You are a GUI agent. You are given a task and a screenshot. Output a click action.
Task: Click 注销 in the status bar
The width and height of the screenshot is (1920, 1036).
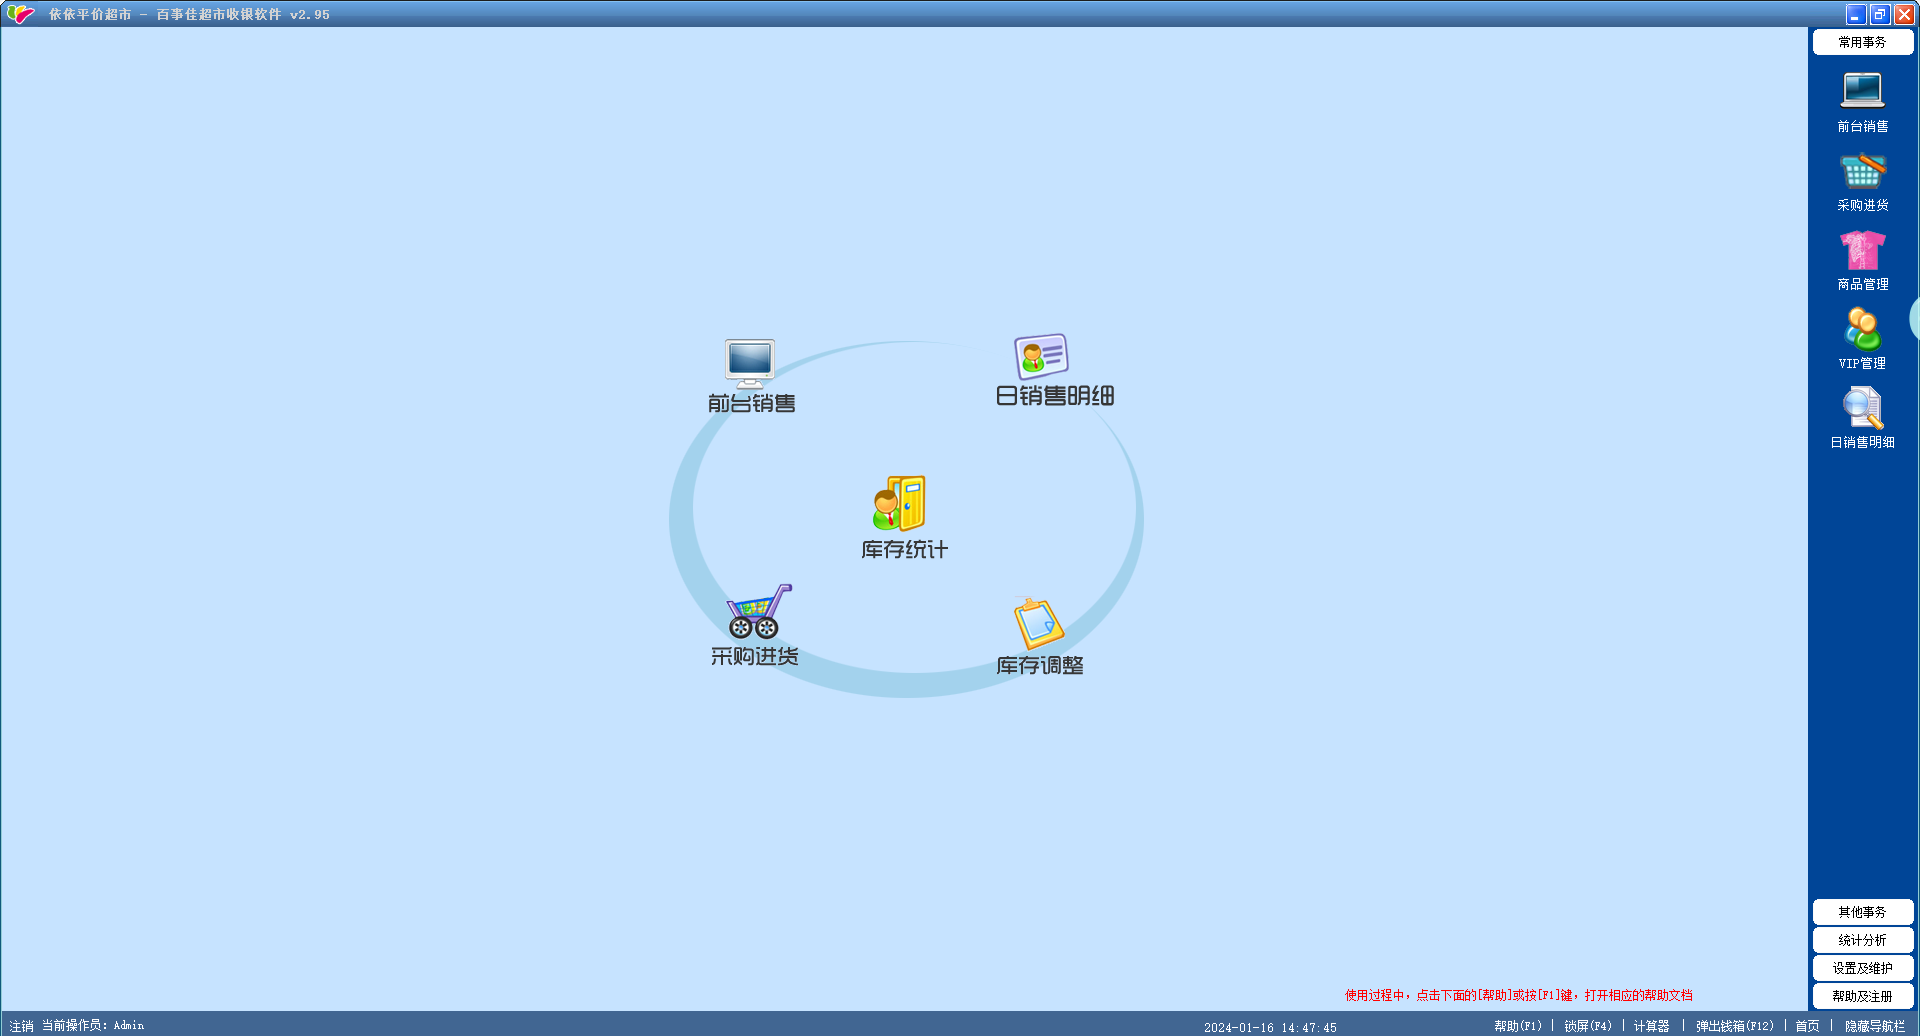tap(22, 1026)
